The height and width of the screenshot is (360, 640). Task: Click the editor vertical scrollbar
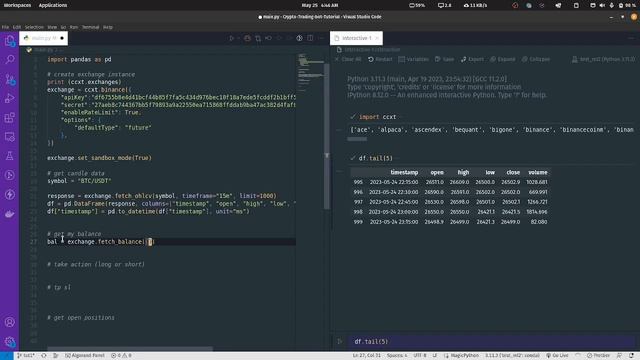click(327, 137)
